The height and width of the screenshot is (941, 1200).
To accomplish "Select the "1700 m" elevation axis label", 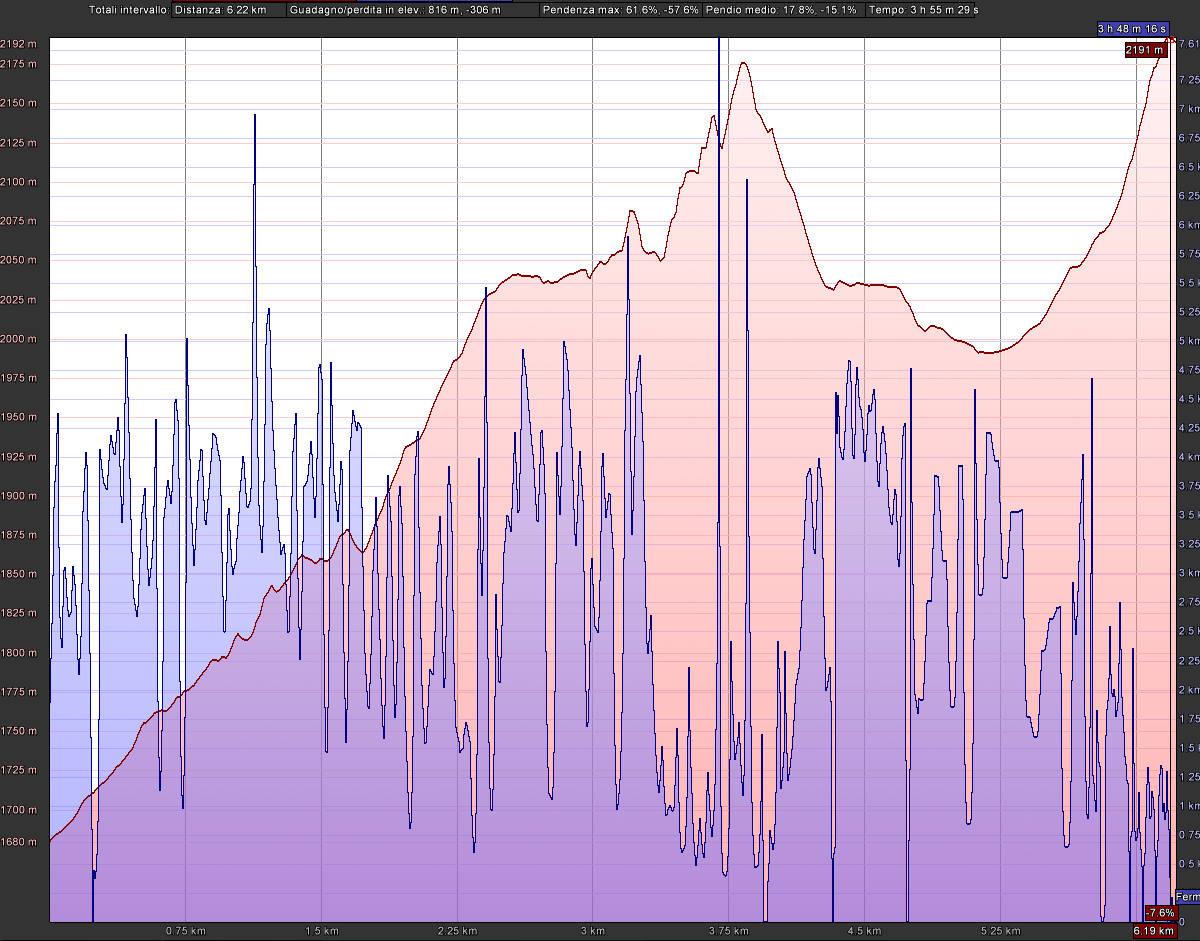I will pyautogui.click(x=18, y=810).
